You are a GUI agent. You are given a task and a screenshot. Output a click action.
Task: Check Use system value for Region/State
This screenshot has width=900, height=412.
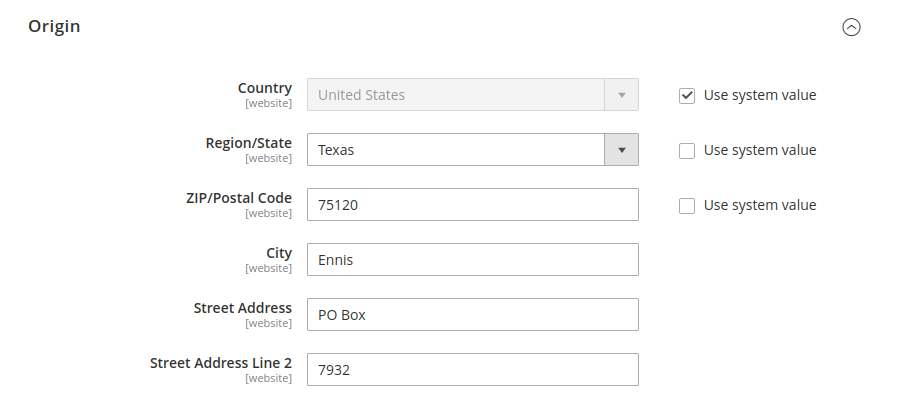(x=687, y=151)
